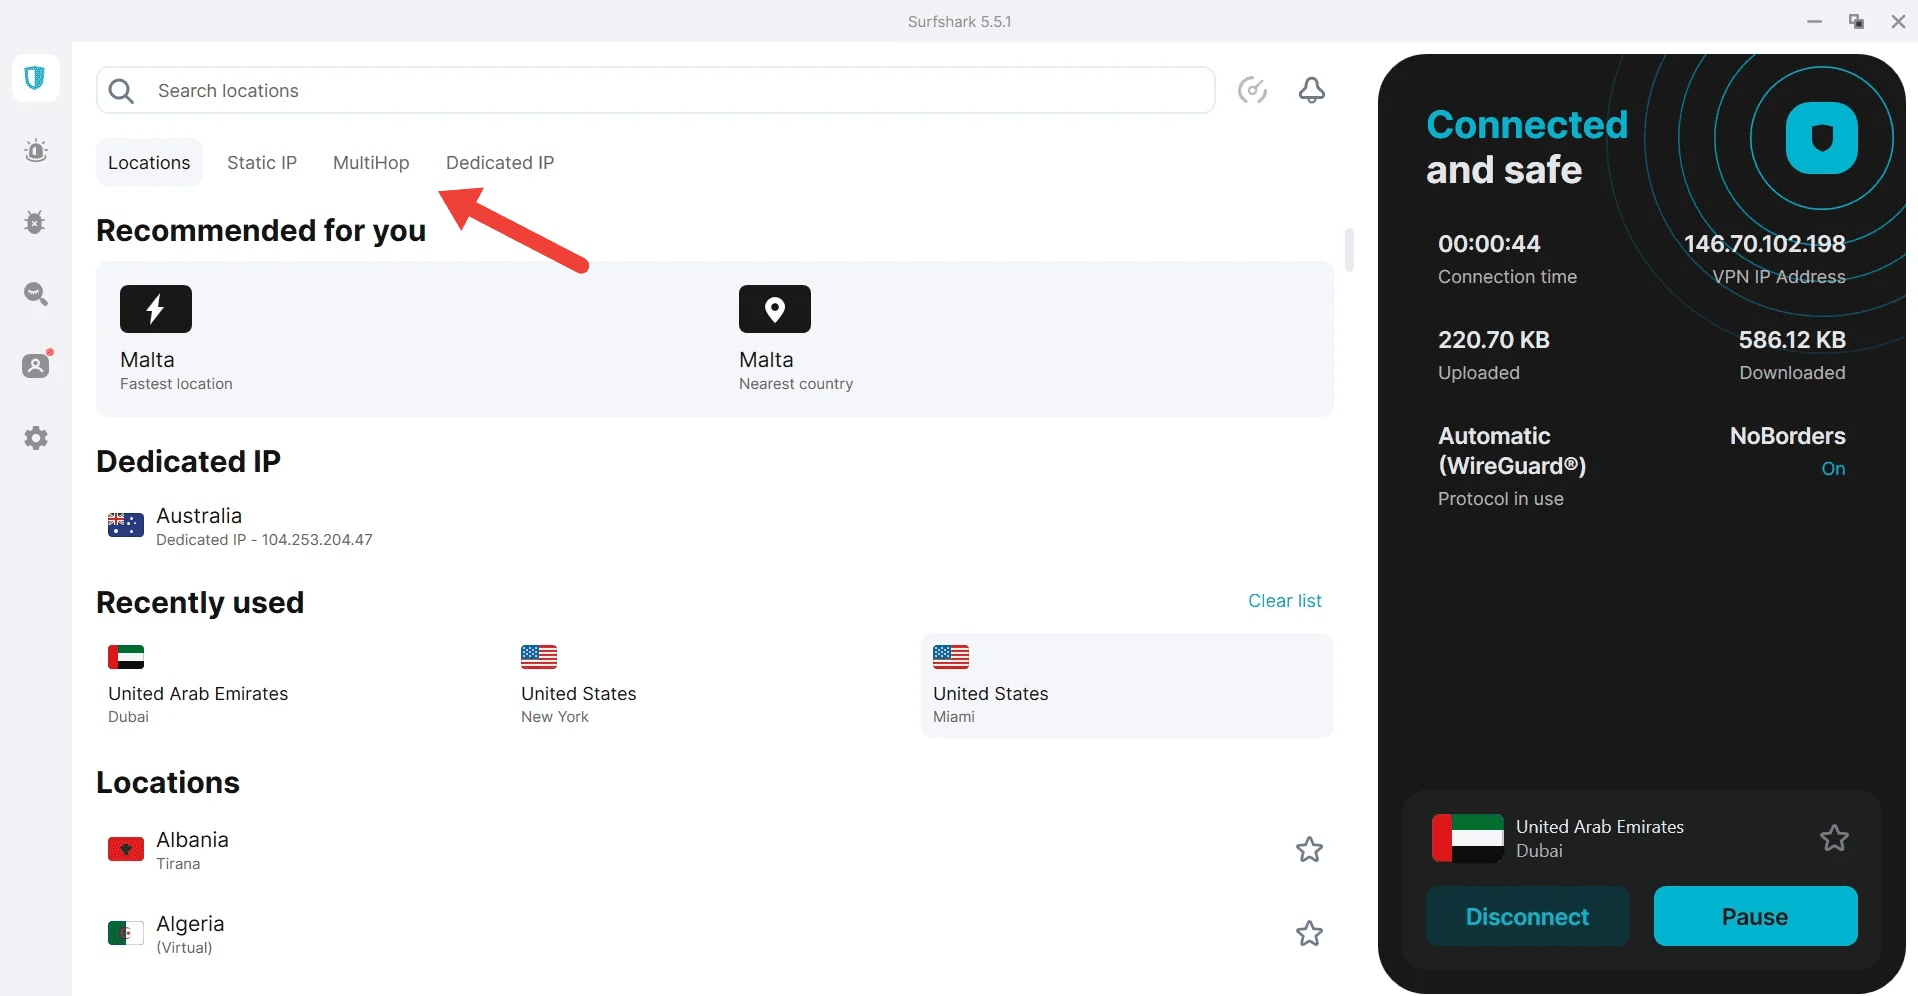
Task: Select Malta Nearest country
Action: point(1025,339)
